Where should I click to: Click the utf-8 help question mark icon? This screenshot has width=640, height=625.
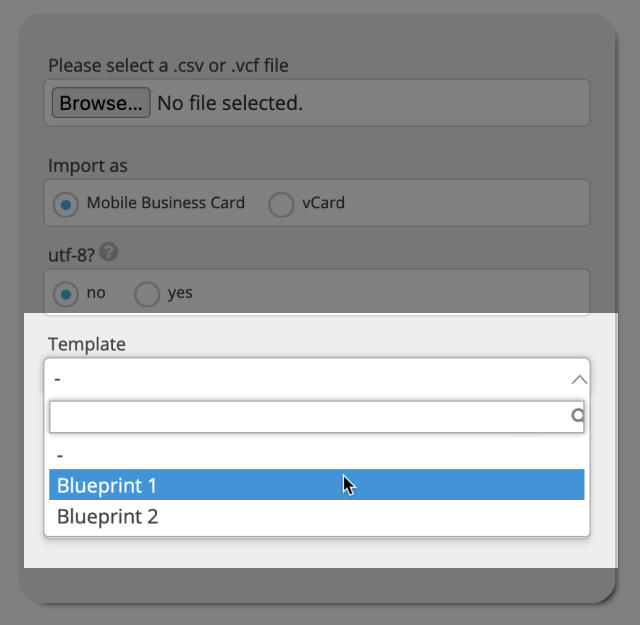coord(109,253)
